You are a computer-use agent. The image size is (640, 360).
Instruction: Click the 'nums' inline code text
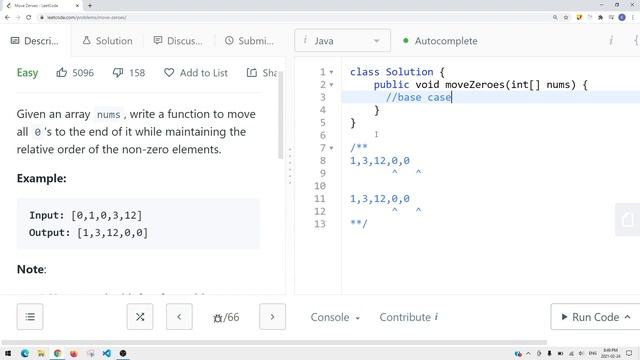tap(108, 115)
